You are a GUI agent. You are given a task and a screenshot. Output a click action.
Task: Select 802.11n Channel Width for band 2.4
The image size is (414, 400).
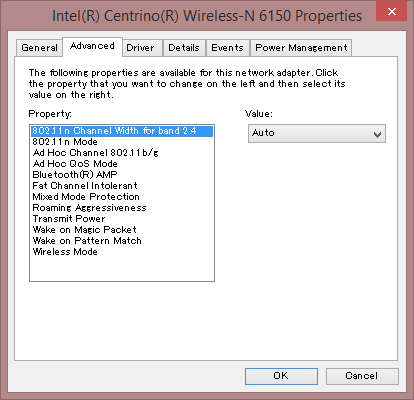point(122,131)
